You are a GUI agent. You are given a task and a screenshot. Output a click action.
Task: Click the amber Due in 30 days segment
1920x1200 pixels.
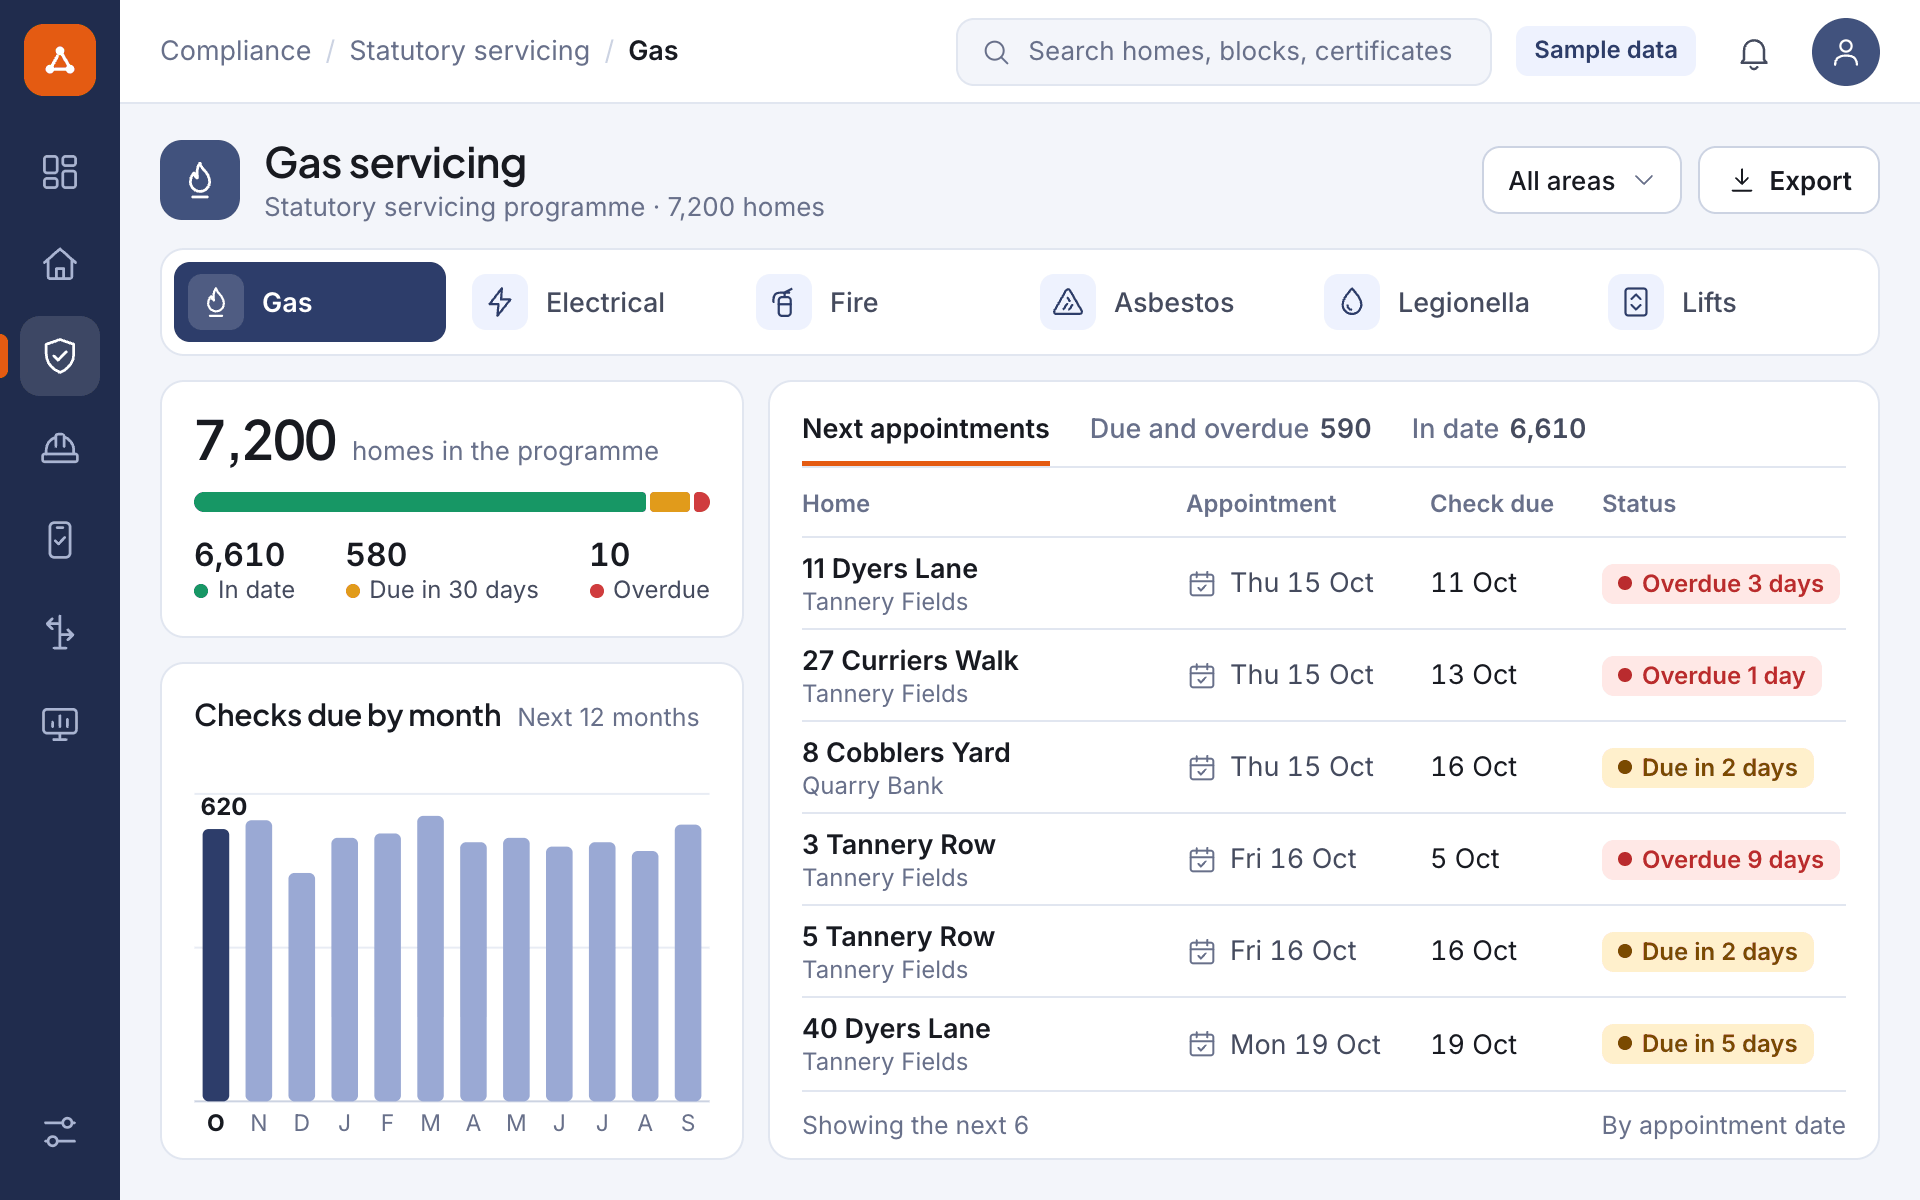click(670, 502)
